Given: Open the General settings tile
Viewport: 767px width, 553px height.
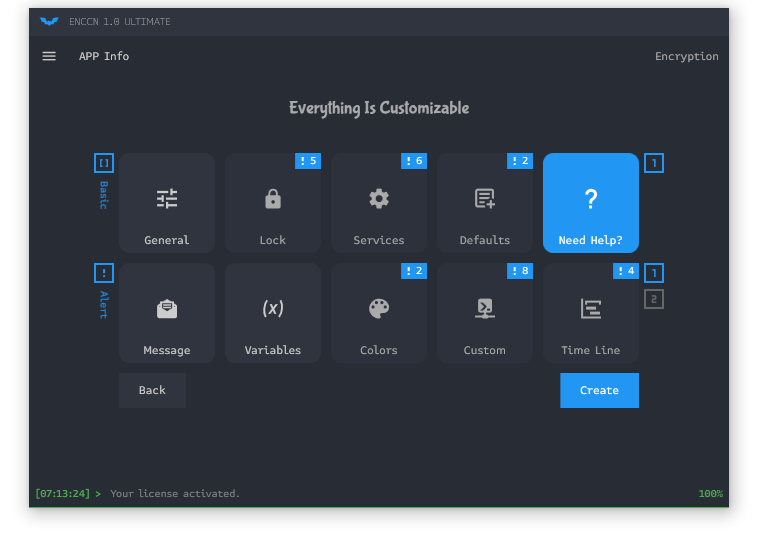Looking at the screenshot, I should coord(167,203).
